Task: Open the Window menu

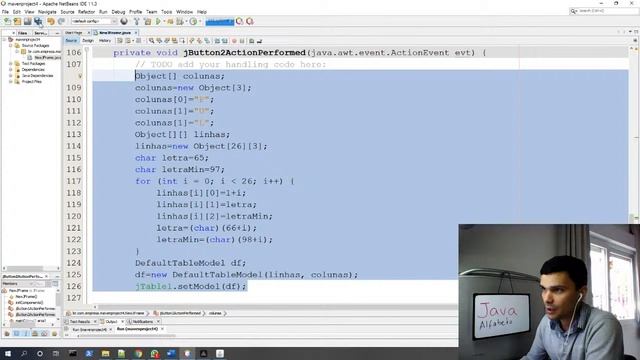Action: pyautogui.click(x=184, y=12)
